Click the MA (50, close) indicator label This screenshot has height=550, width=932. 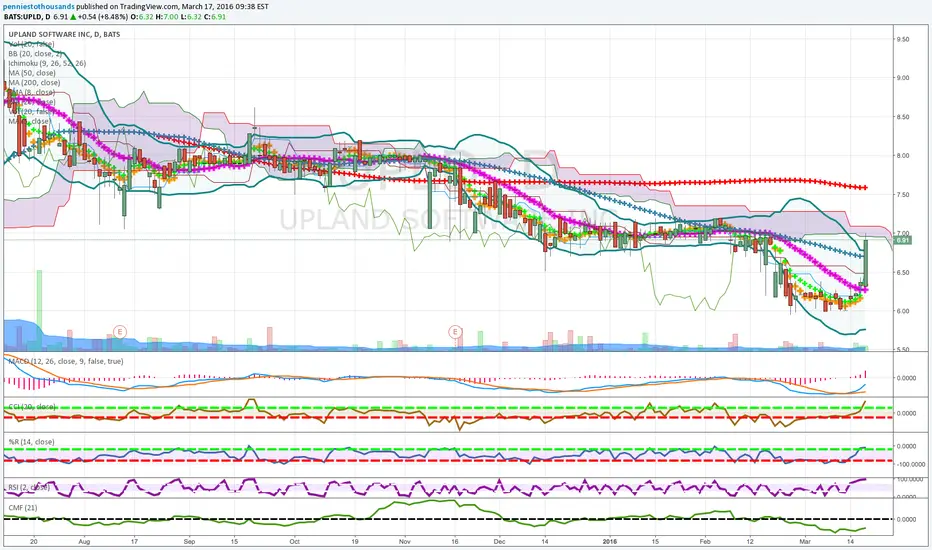click(x=32, y=73)
